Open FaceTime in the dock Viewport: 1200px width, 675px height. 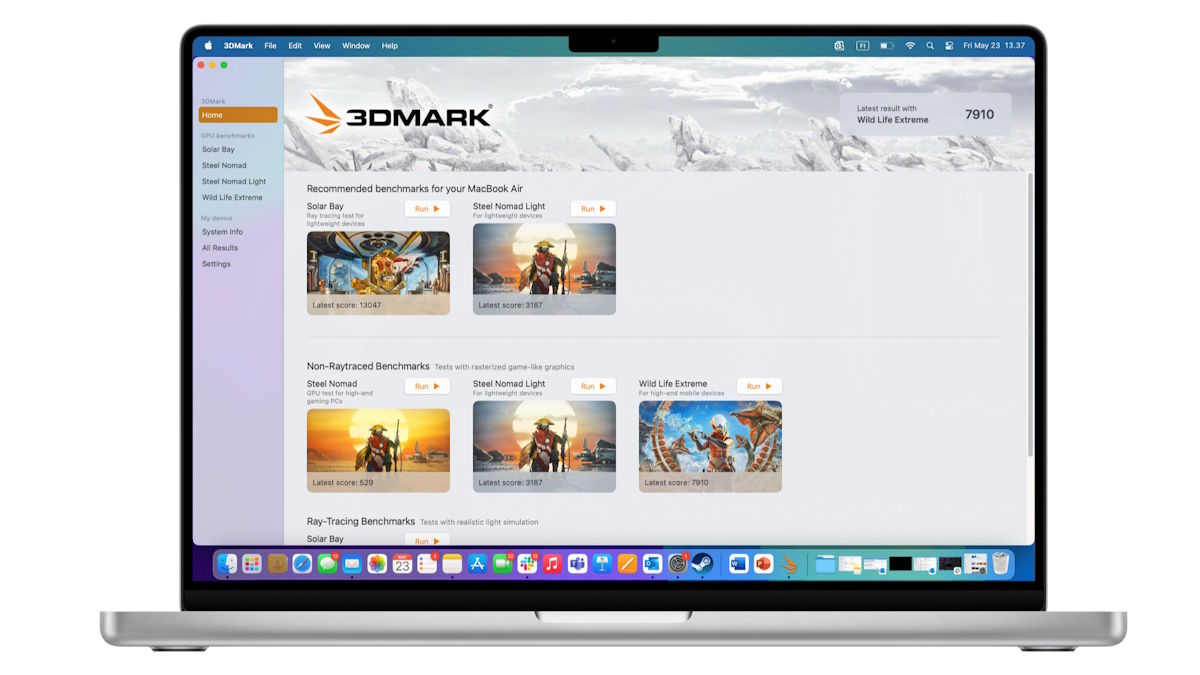[x=502, y=564]
